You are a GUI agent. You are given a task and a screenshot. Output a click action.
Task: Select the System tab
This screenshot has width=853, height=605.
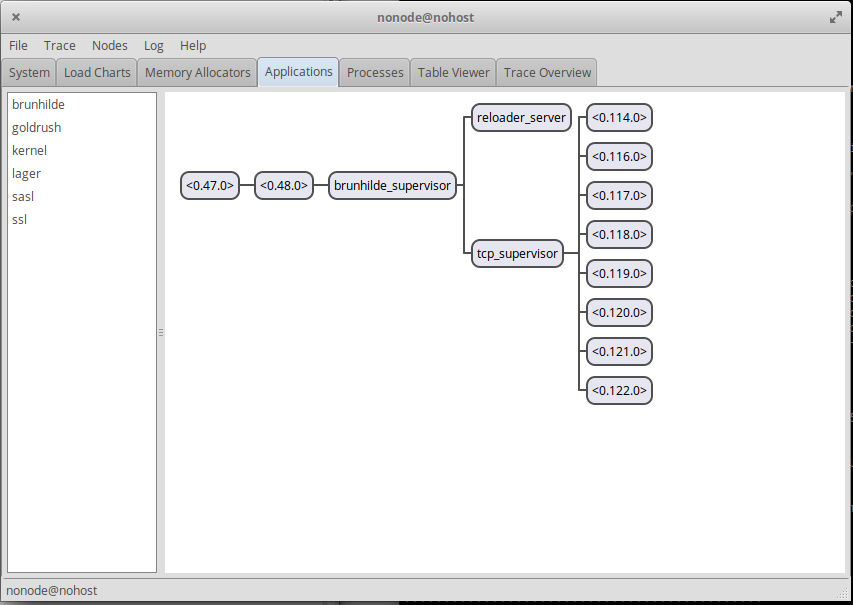coord(29,72)
